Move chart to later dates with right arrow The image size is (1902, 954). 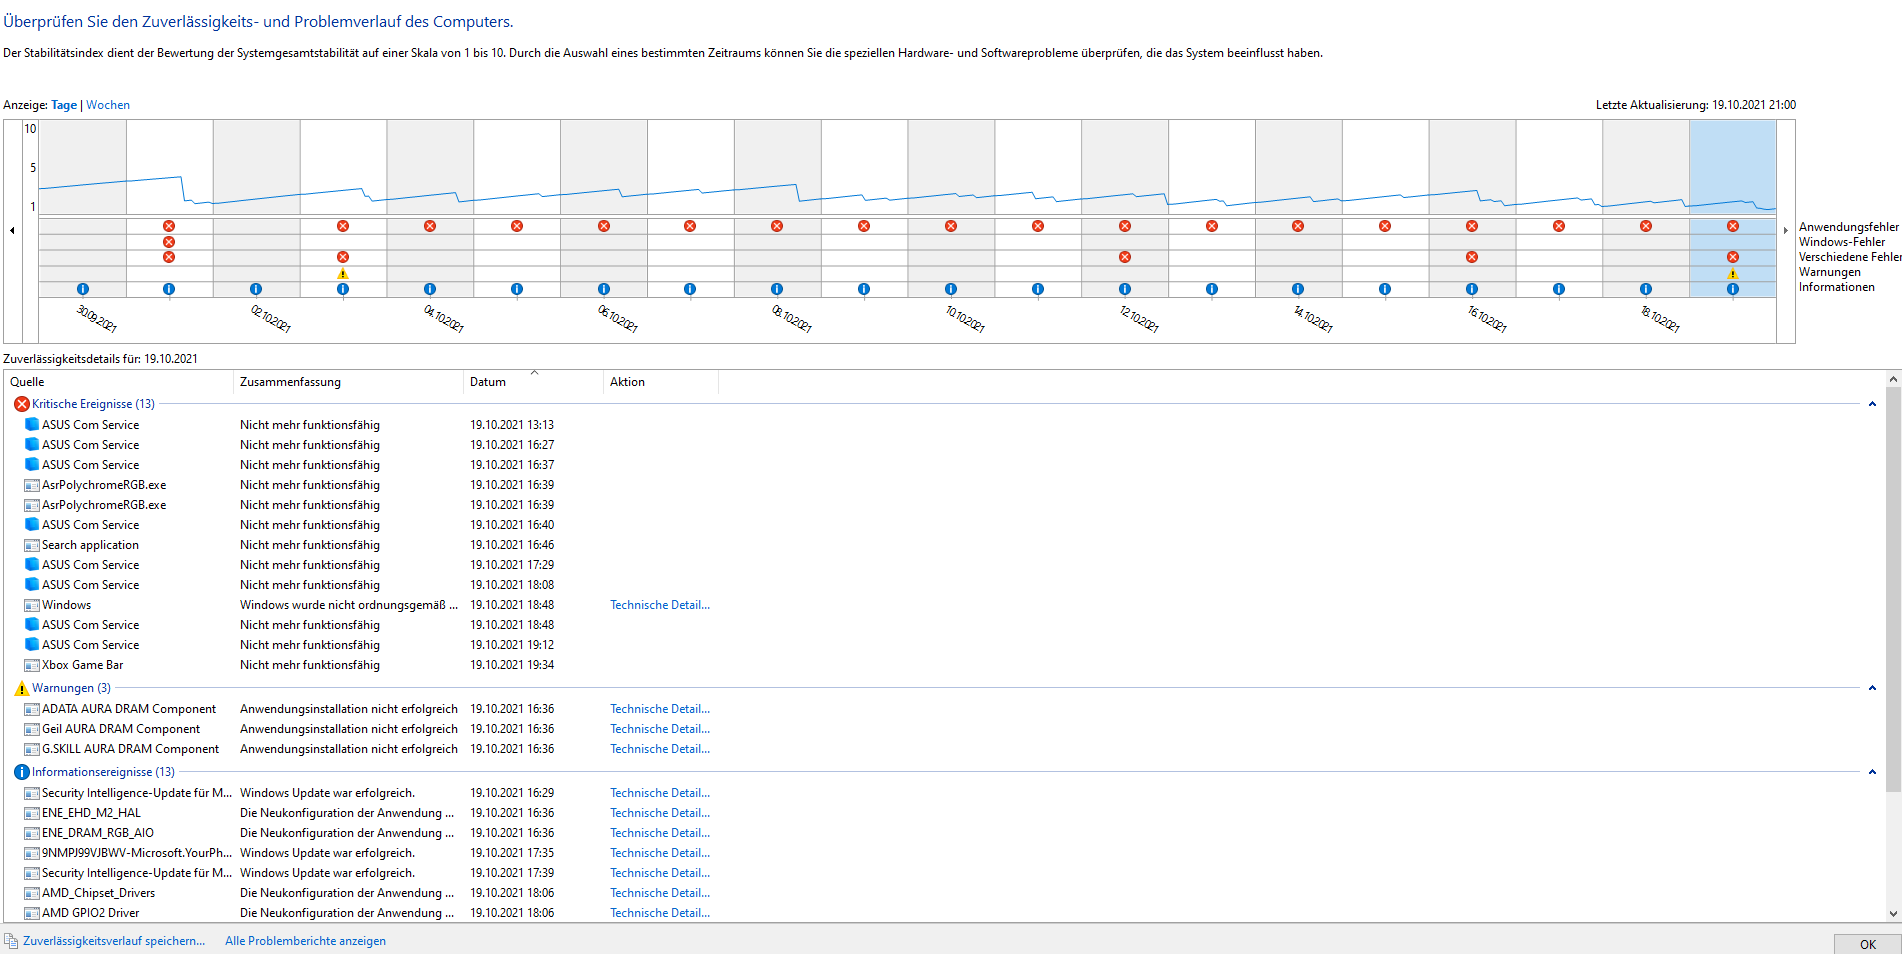click(1786, 230)
